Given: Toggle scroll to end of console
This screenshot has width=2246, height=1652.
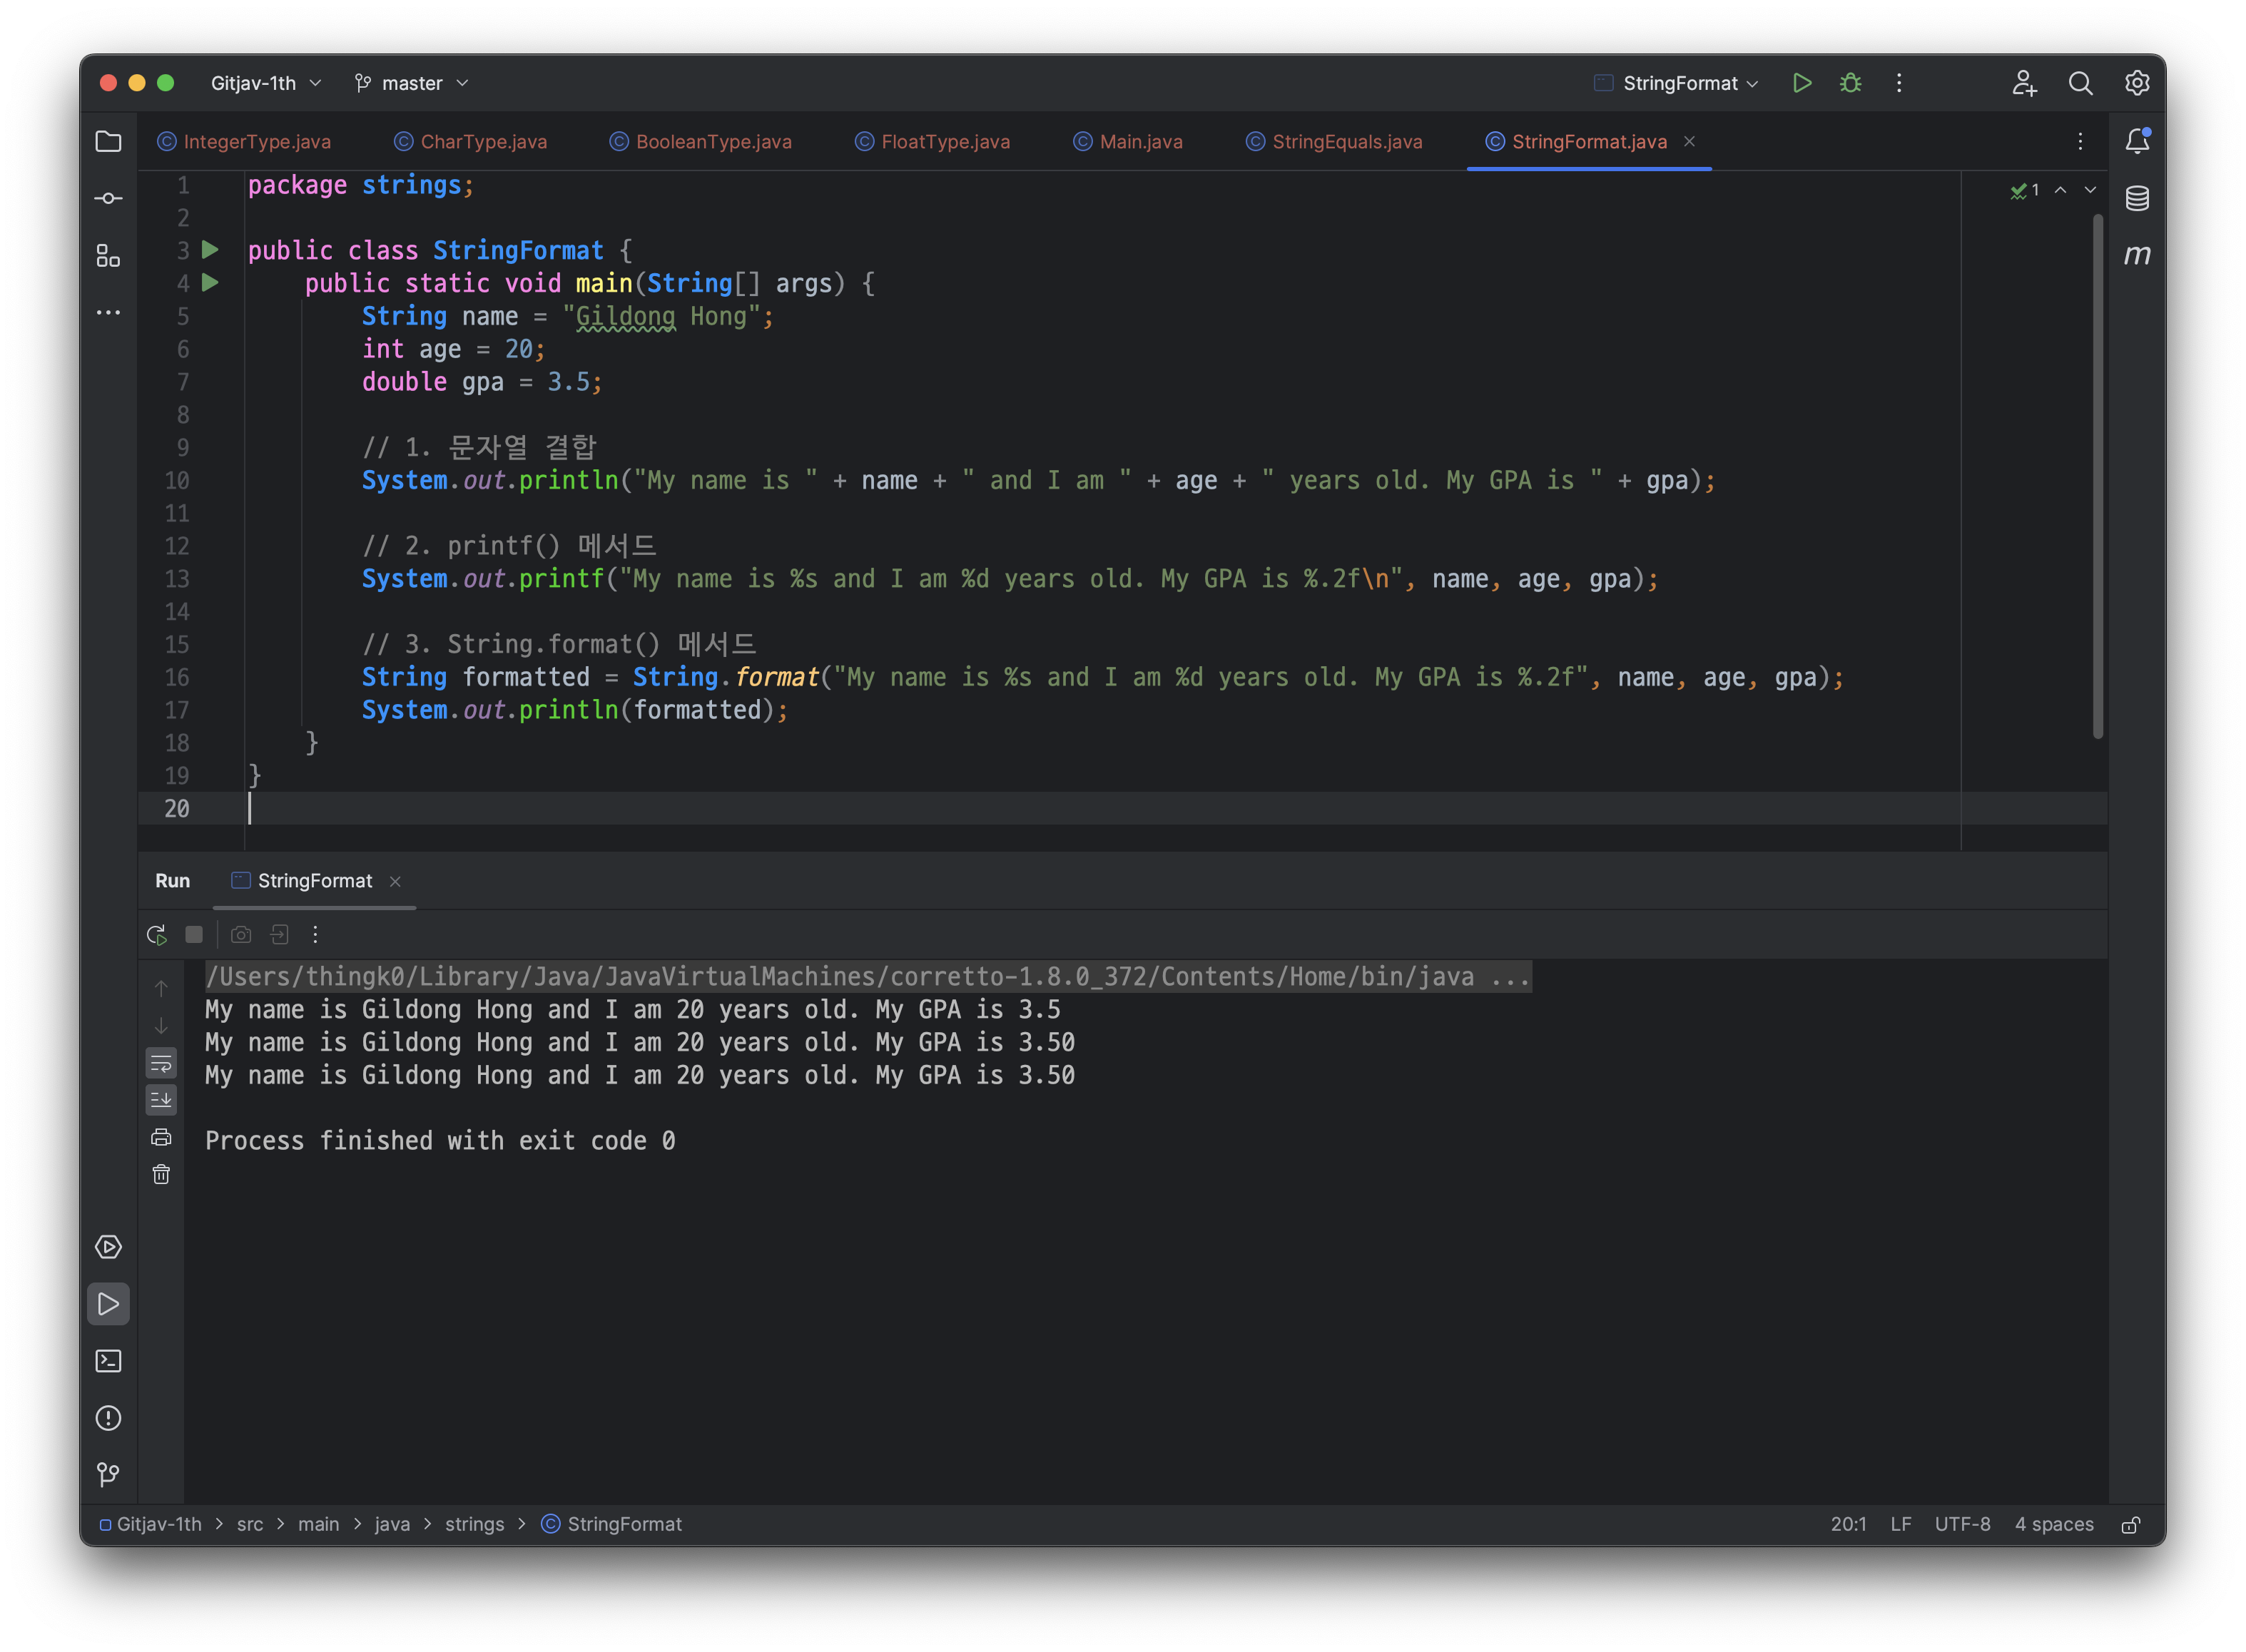Looking at the screenshot, I should pos(161,1100).
